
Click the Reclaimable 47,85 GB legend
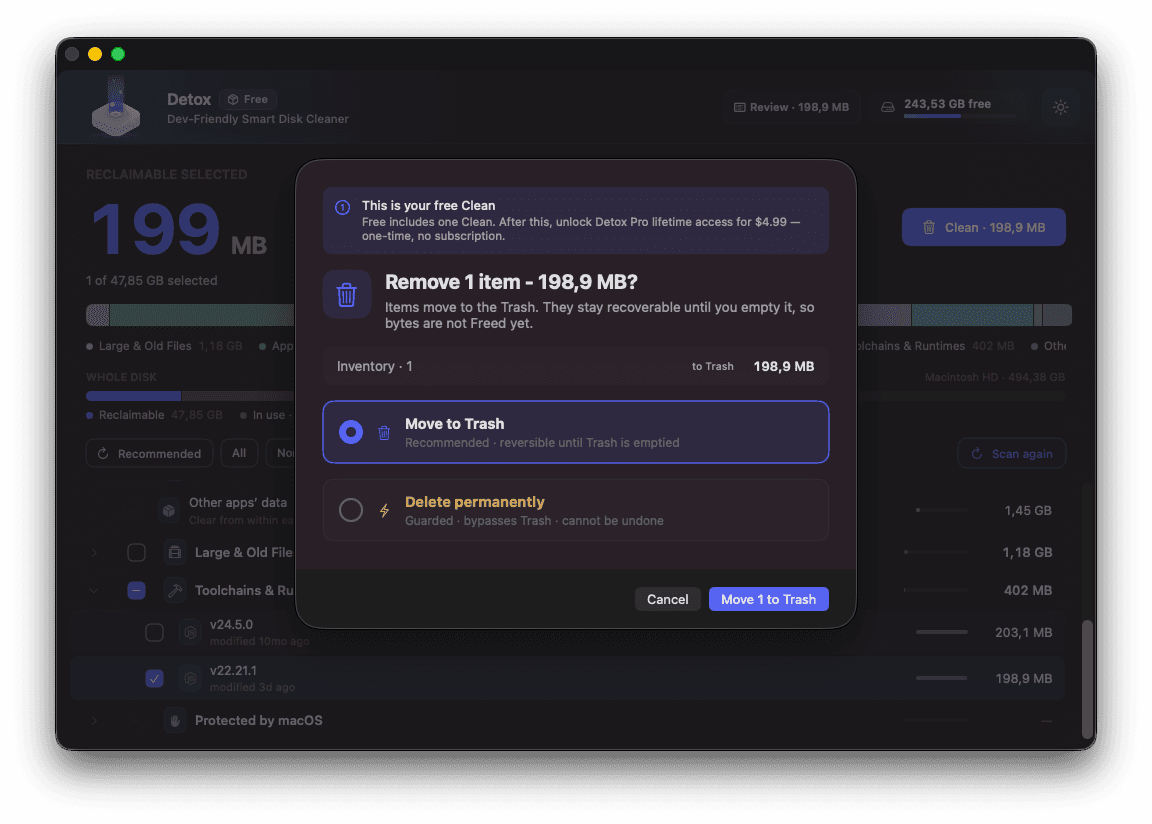coord(154,415)
